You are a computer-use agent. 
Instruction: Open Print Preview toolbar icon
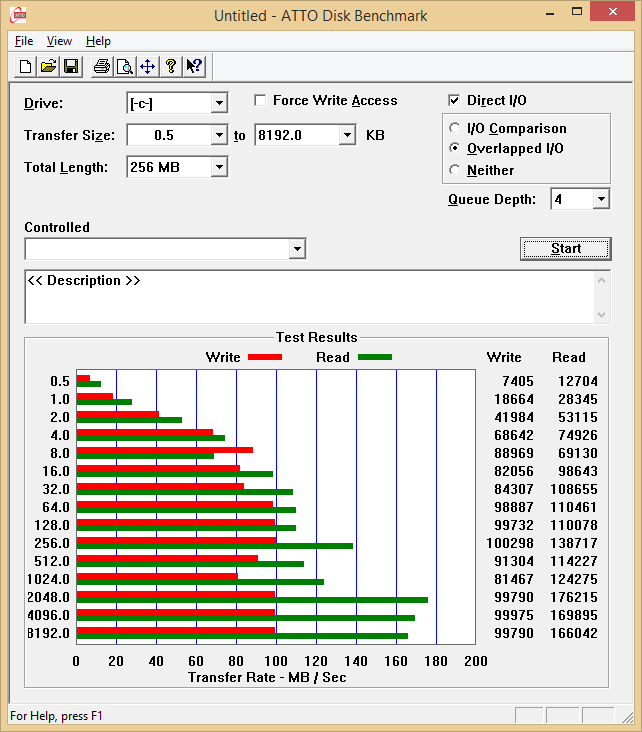click(x=125, y=66)
